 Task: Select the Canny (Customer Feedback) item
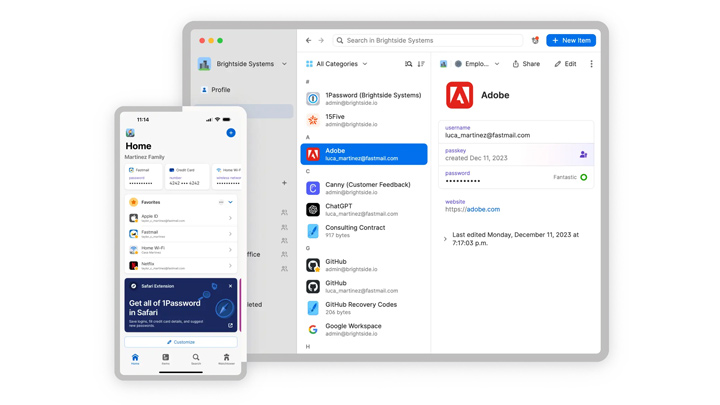[x=364, y=188]
